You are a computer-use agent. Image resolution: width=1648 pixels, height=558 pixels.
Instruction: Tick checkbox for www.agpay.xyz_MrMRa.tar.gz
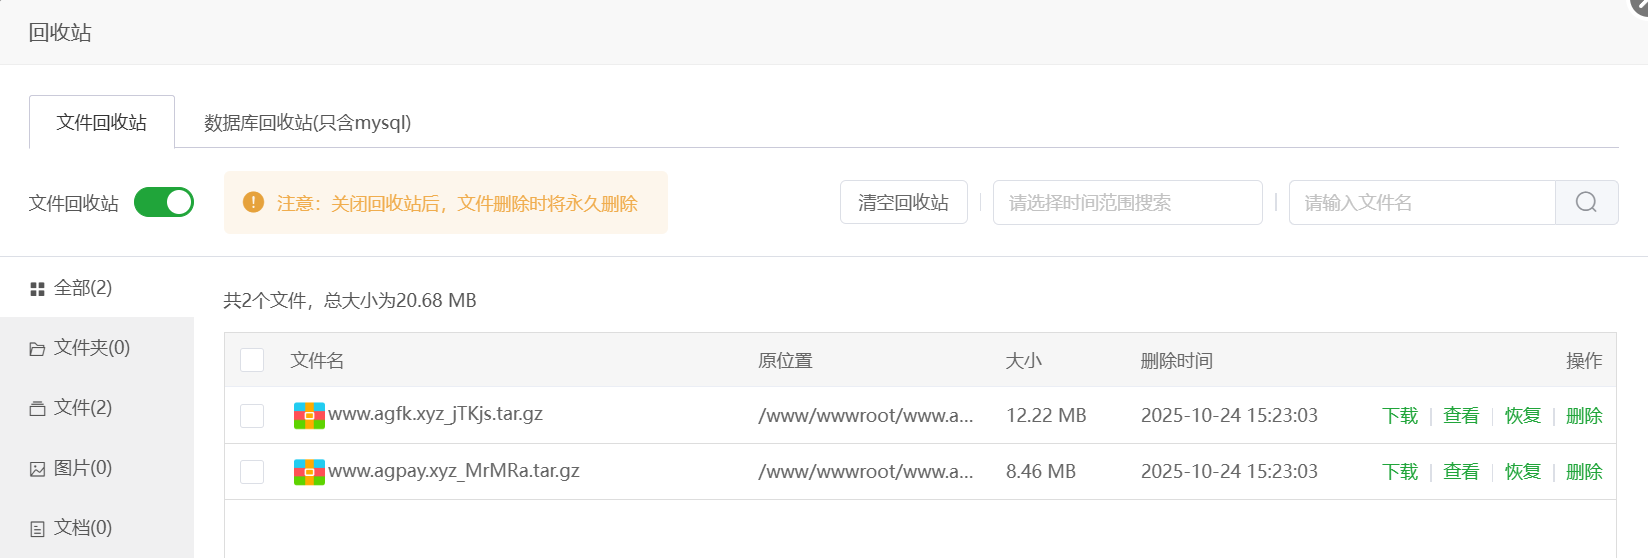252,471
